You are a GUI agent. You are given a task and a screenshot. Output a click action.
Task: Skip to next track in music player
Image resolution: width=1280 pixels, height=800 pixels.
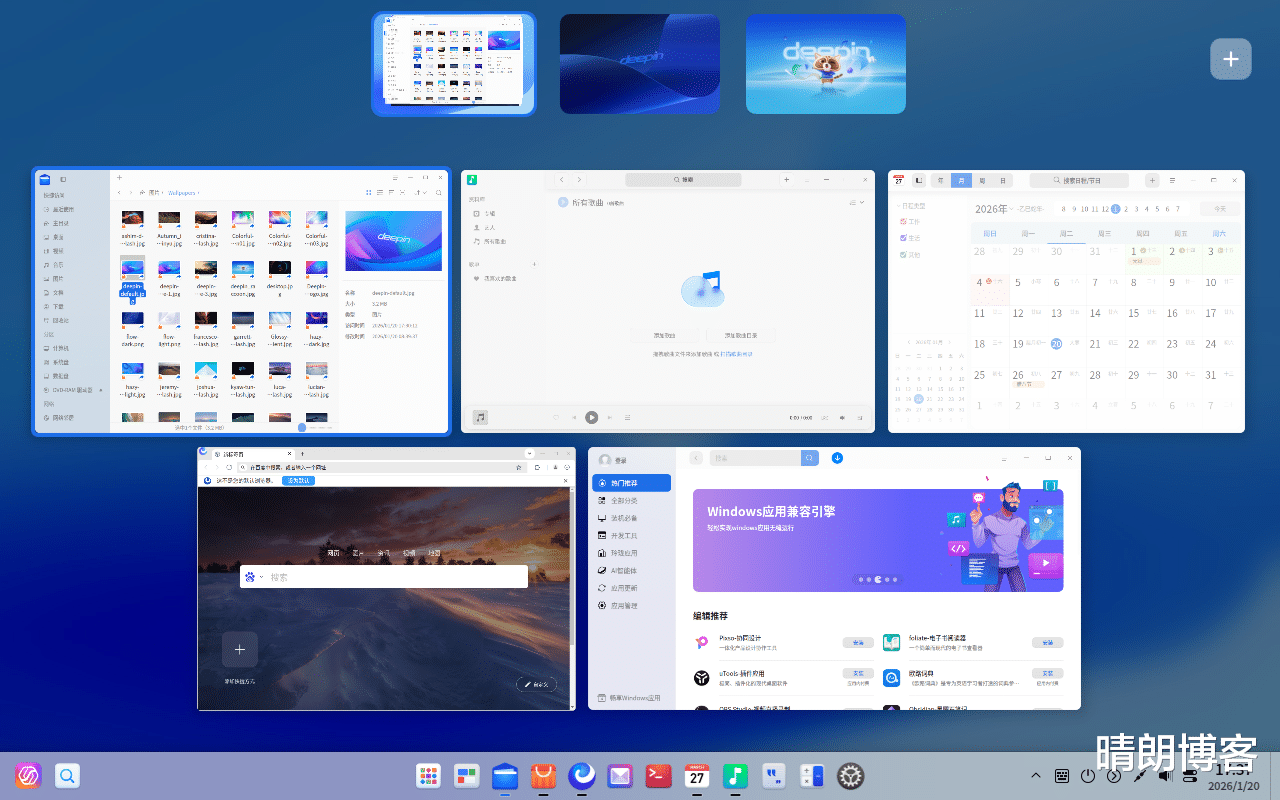pos(609,417)
